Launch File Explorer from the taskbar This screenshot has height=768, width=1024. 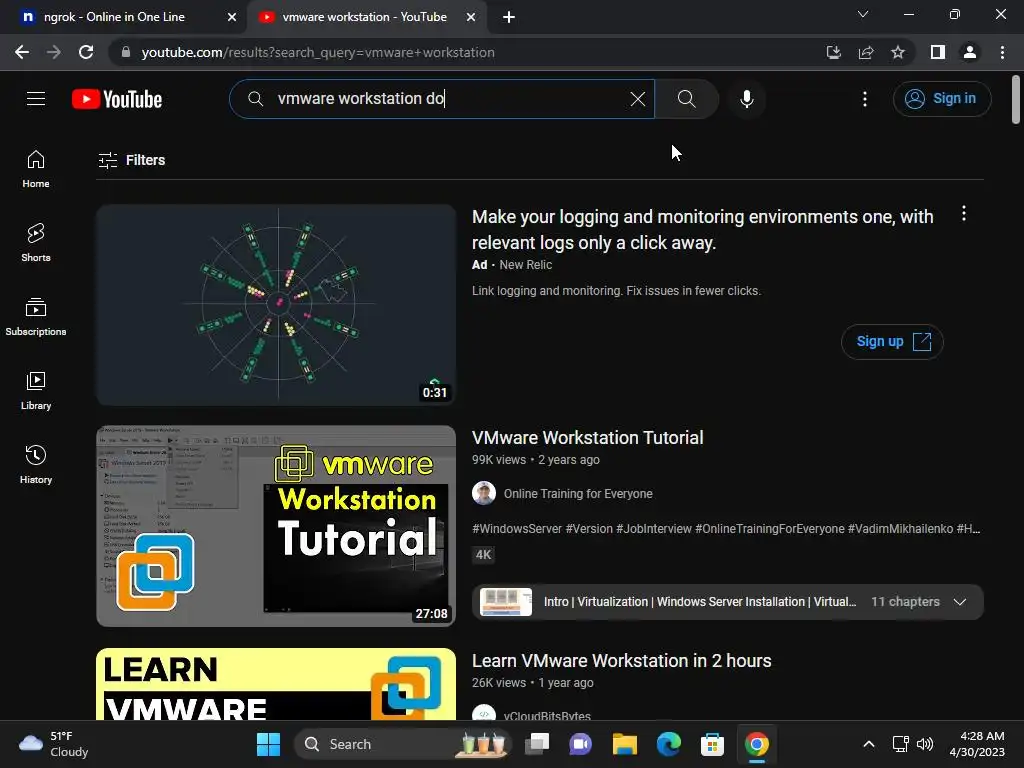[x=624, y=744]
